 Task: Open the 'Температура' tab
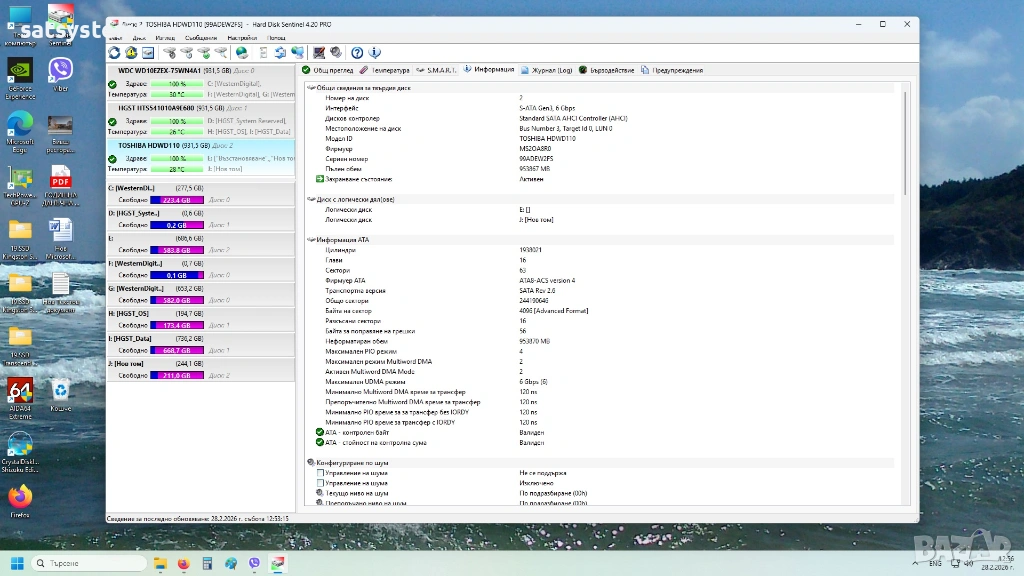385,70
